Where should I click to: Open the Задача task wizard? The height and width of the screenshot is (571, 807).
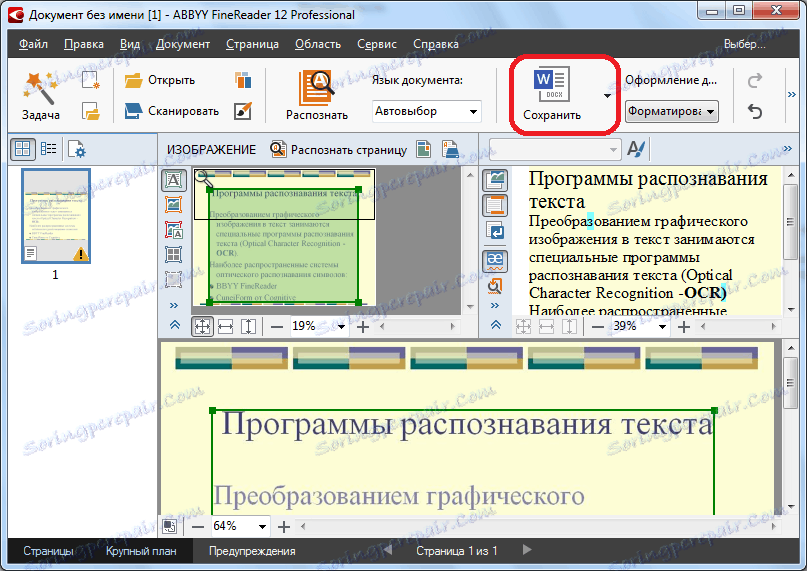40,97
